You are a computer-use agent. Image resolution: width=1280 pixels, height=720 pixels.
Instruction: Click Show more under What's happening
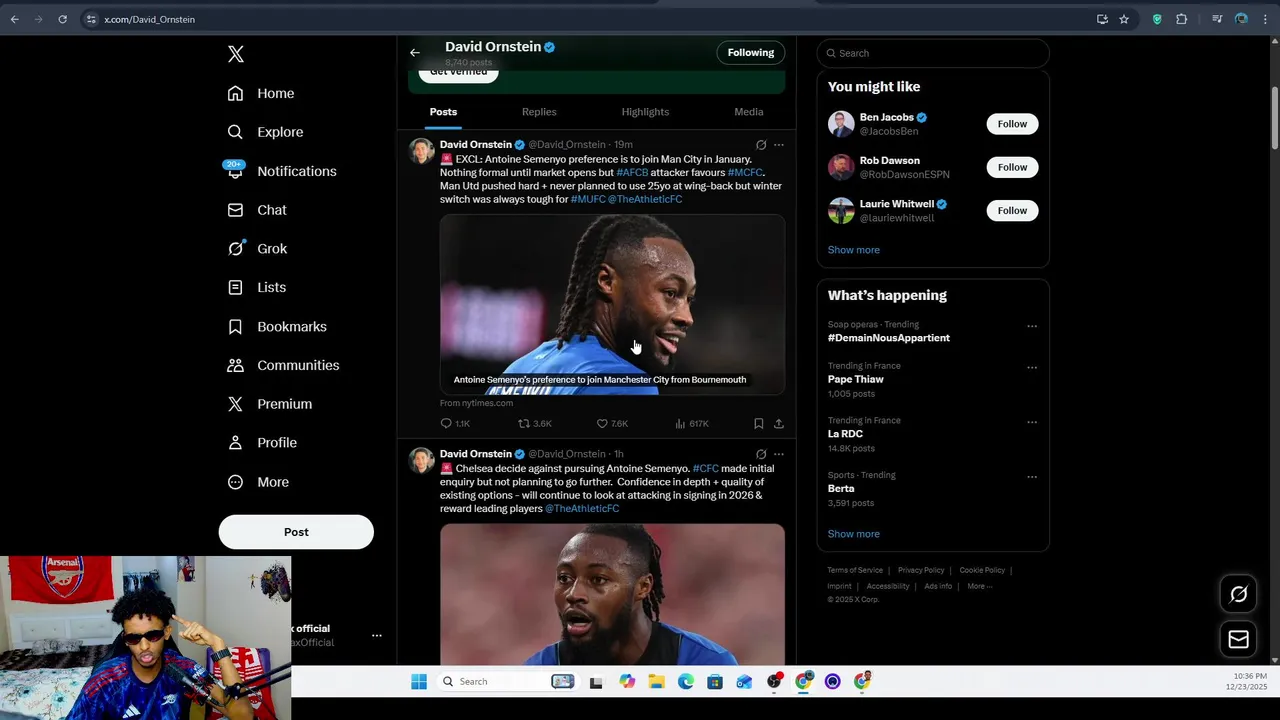pyautogui.click(x=854, y=534)
